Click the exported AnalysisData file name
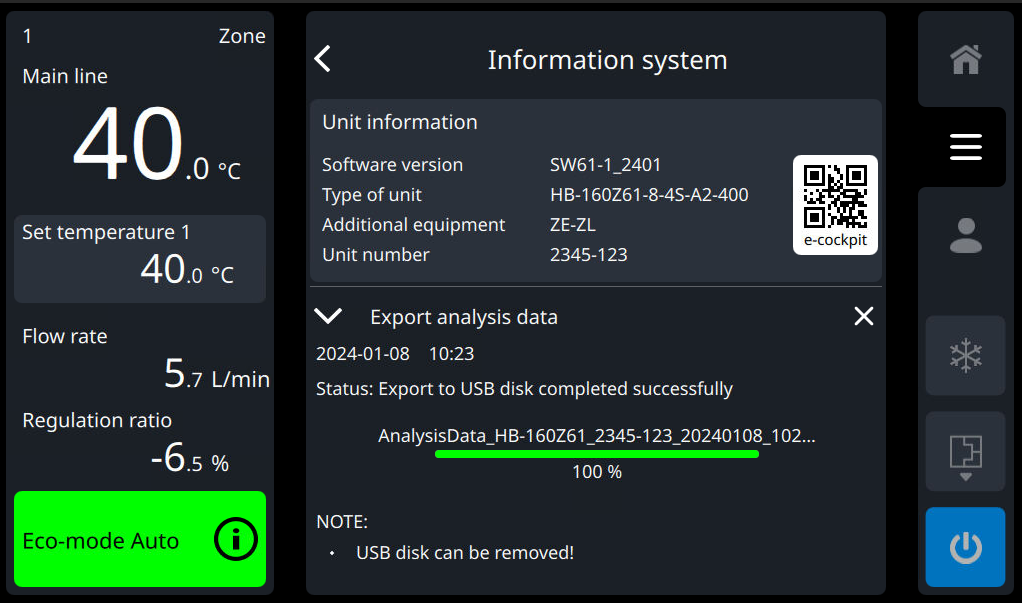This screenshot has height=603, width=1022. tap(597, 436)
